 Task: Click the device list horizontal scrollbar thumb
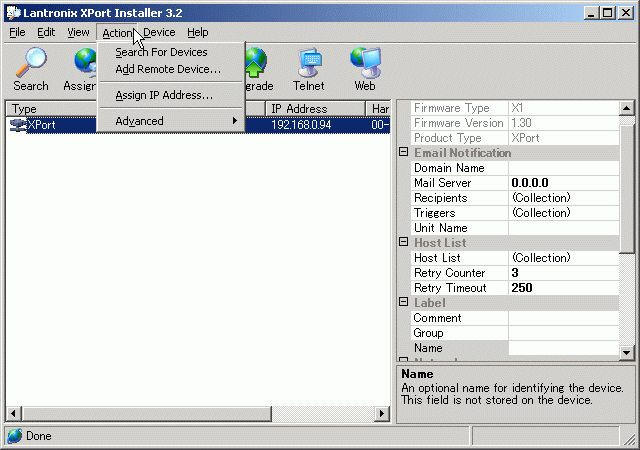click(147, 414)
